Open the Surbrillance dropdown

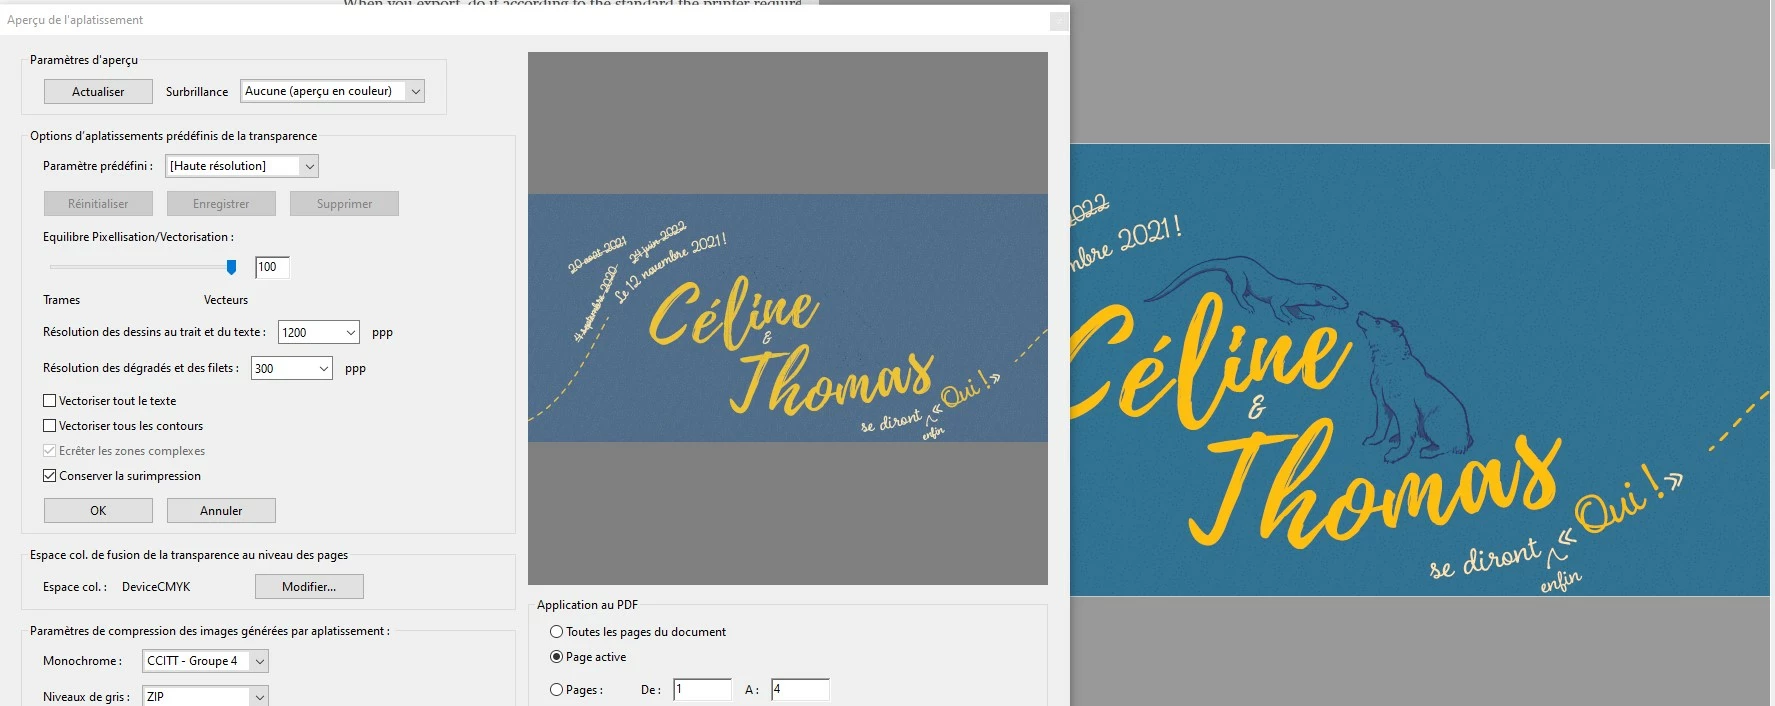332,91
